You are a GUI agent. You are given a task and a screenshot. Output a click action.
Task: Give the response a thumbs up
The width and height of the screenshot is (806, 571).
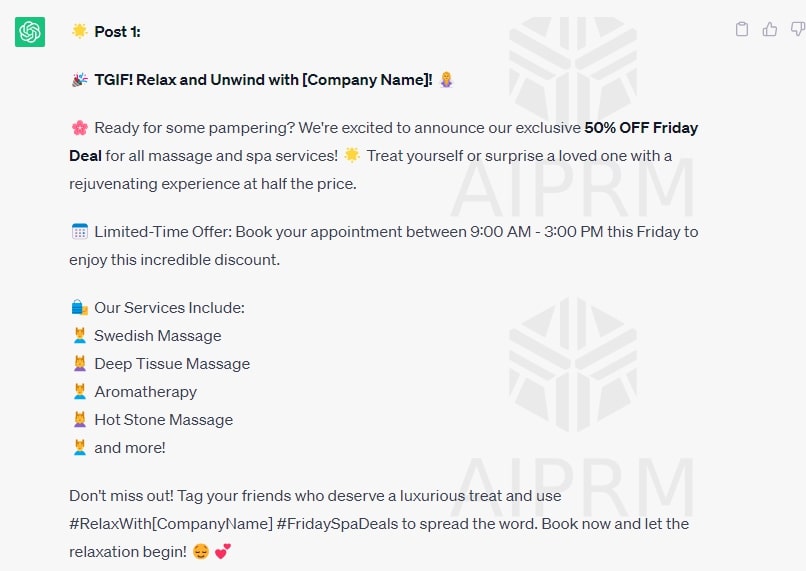(770, 29)
